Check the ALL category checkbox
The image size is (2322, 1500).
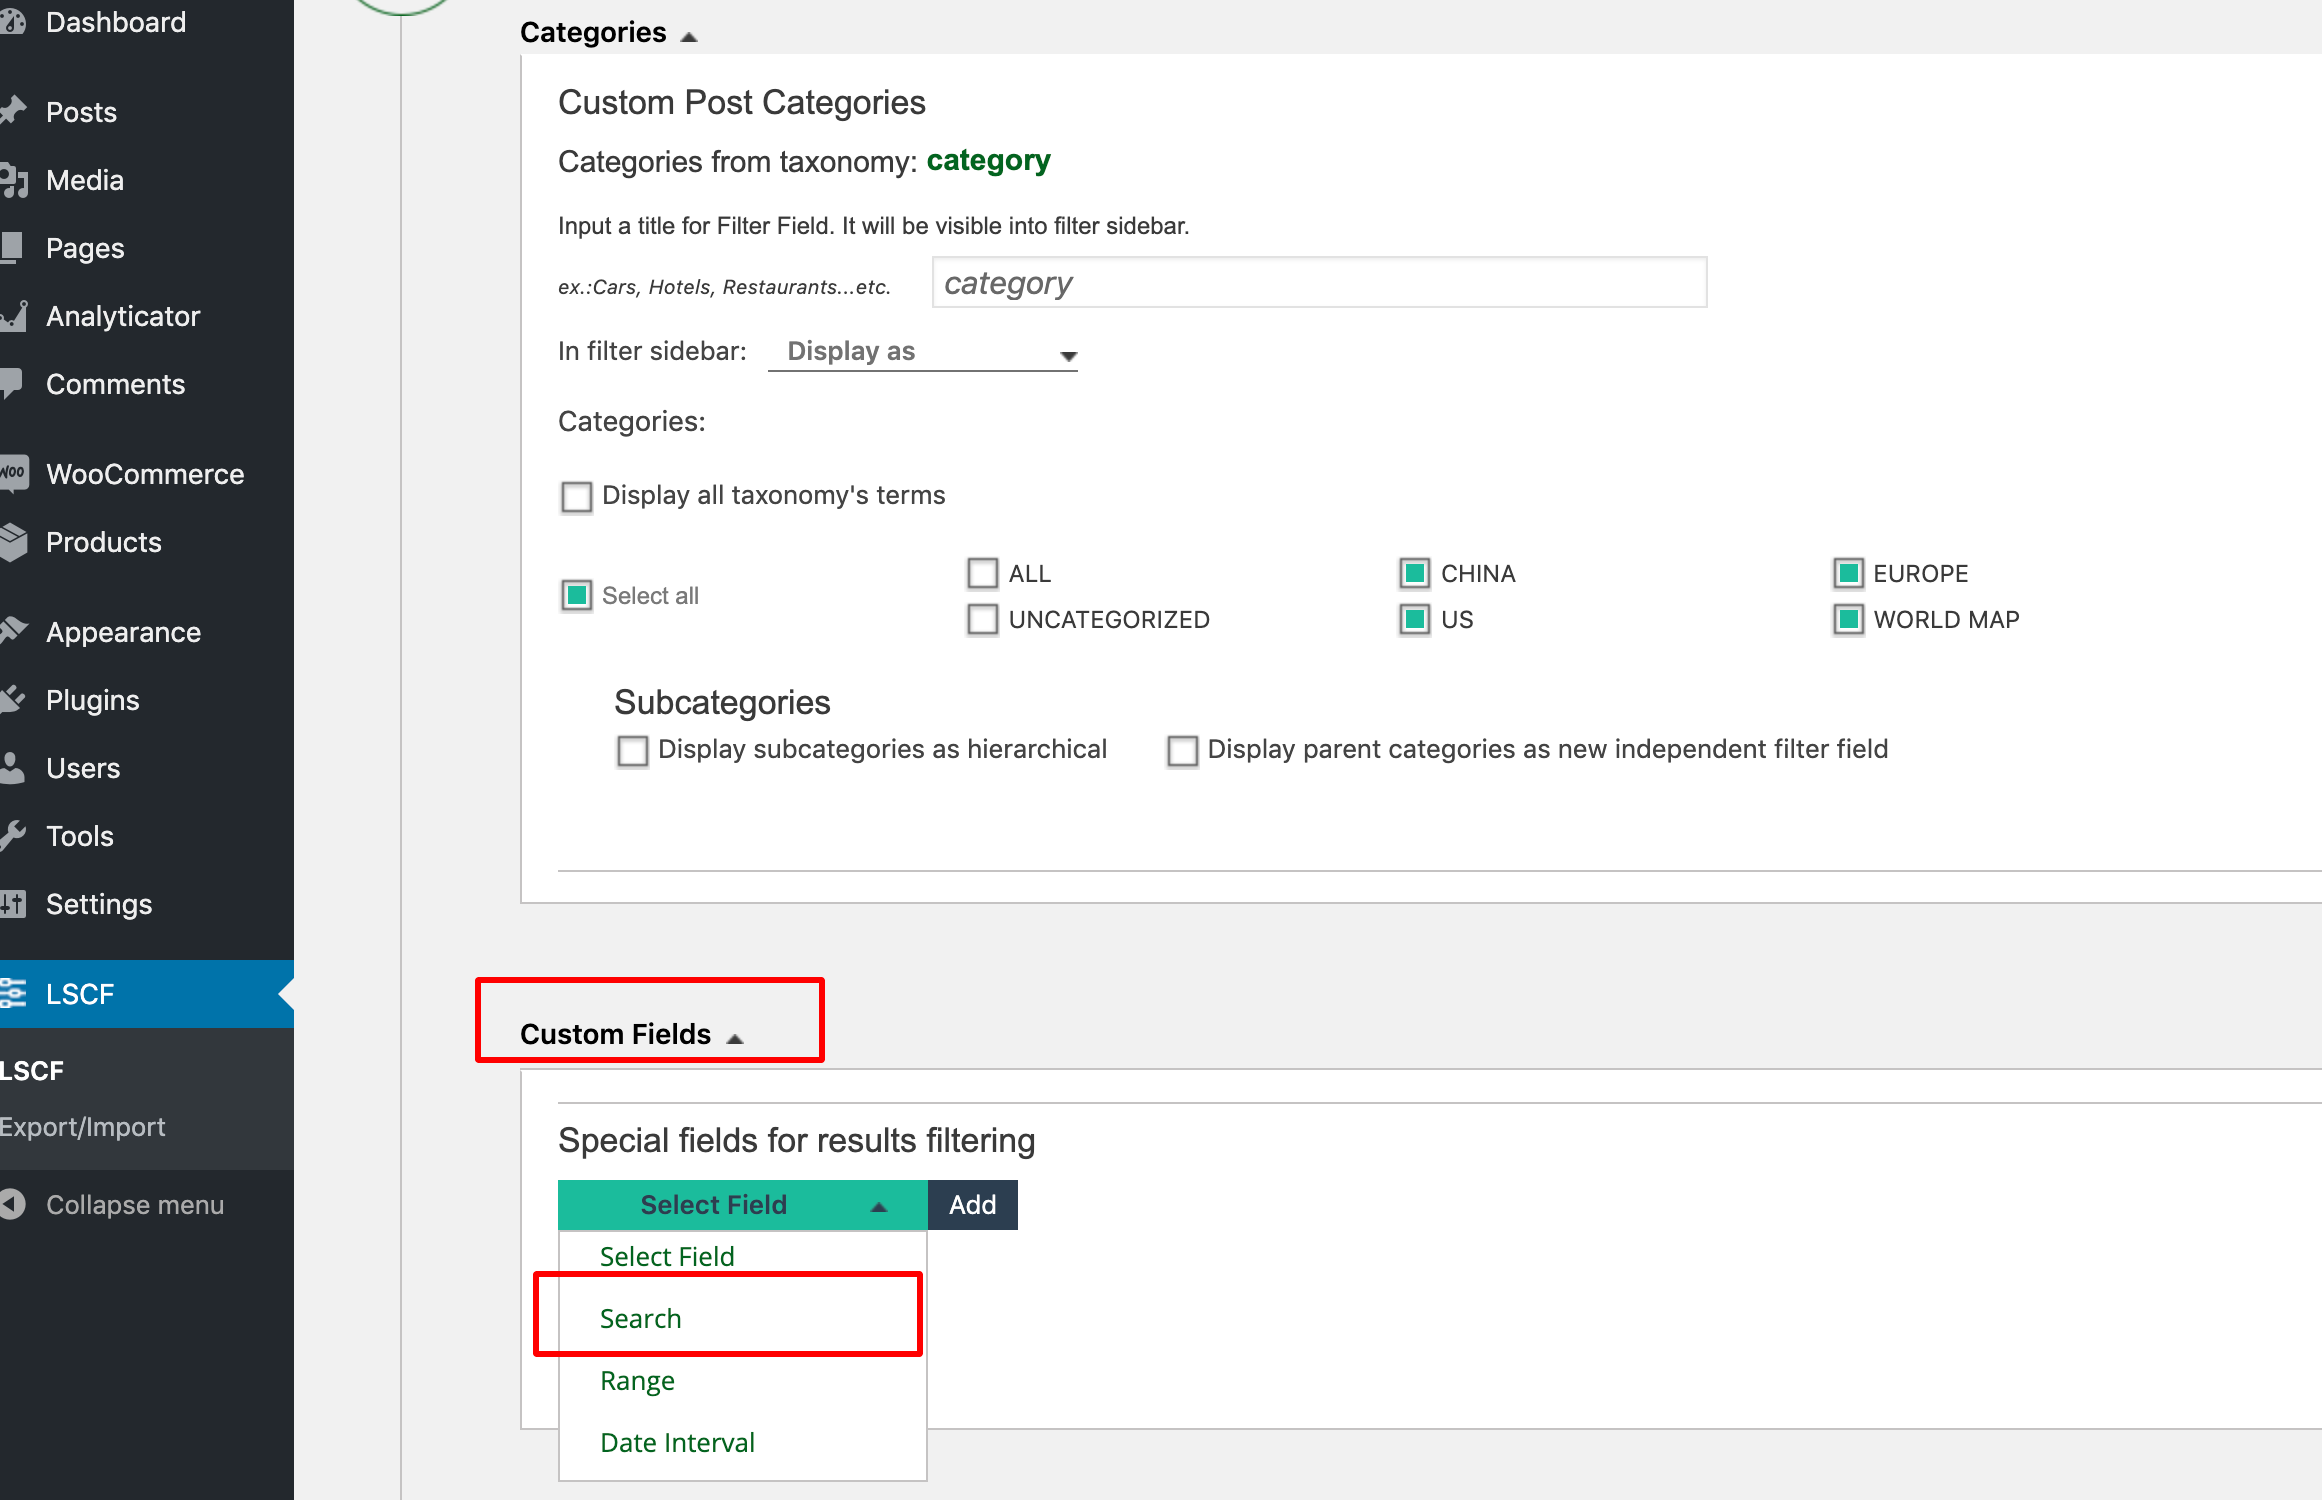(983, 574)
